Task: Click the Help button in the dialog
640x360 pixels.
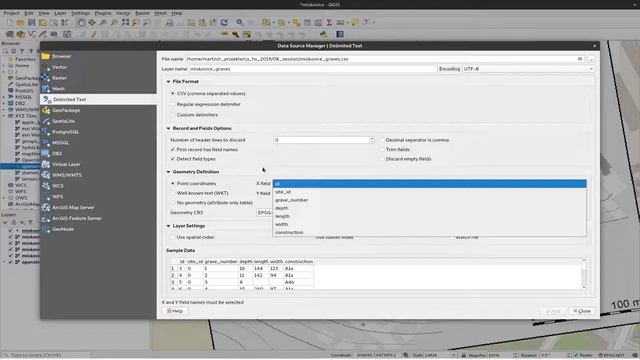Action: tap(175, 311)
